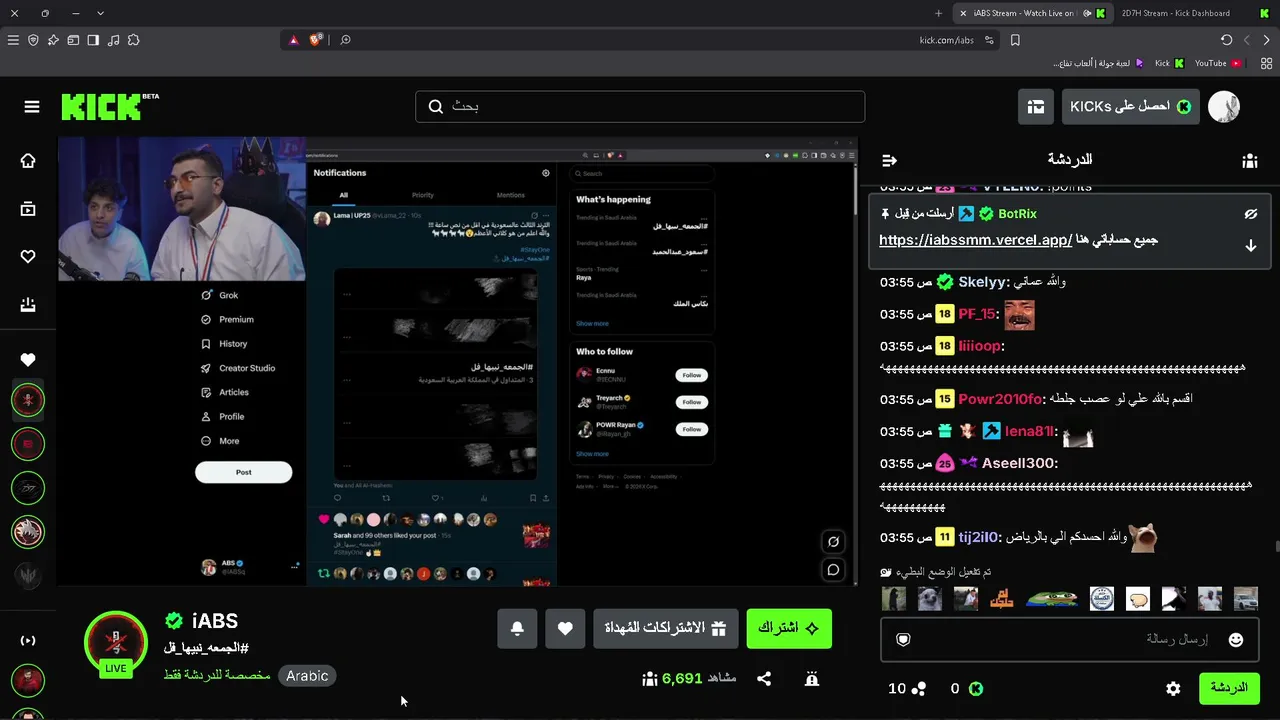This screenshot has width=1280, height=720.
Task: Click the shield identity icon in the message box
Action: 903,640
